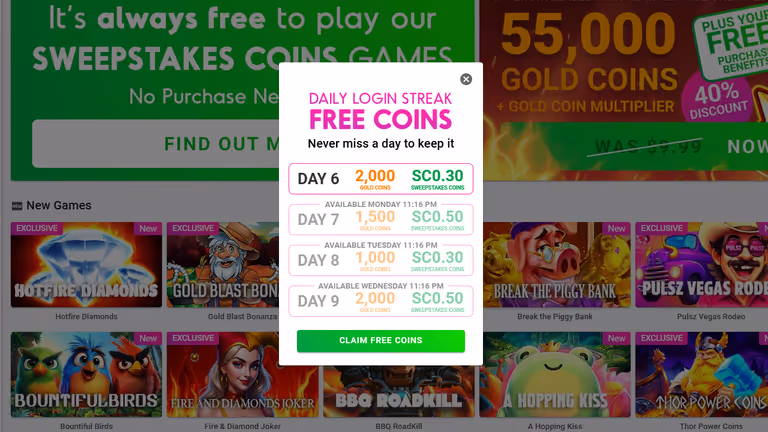
Task: Click the Claim Free Coins button
Action: [381, 340]
